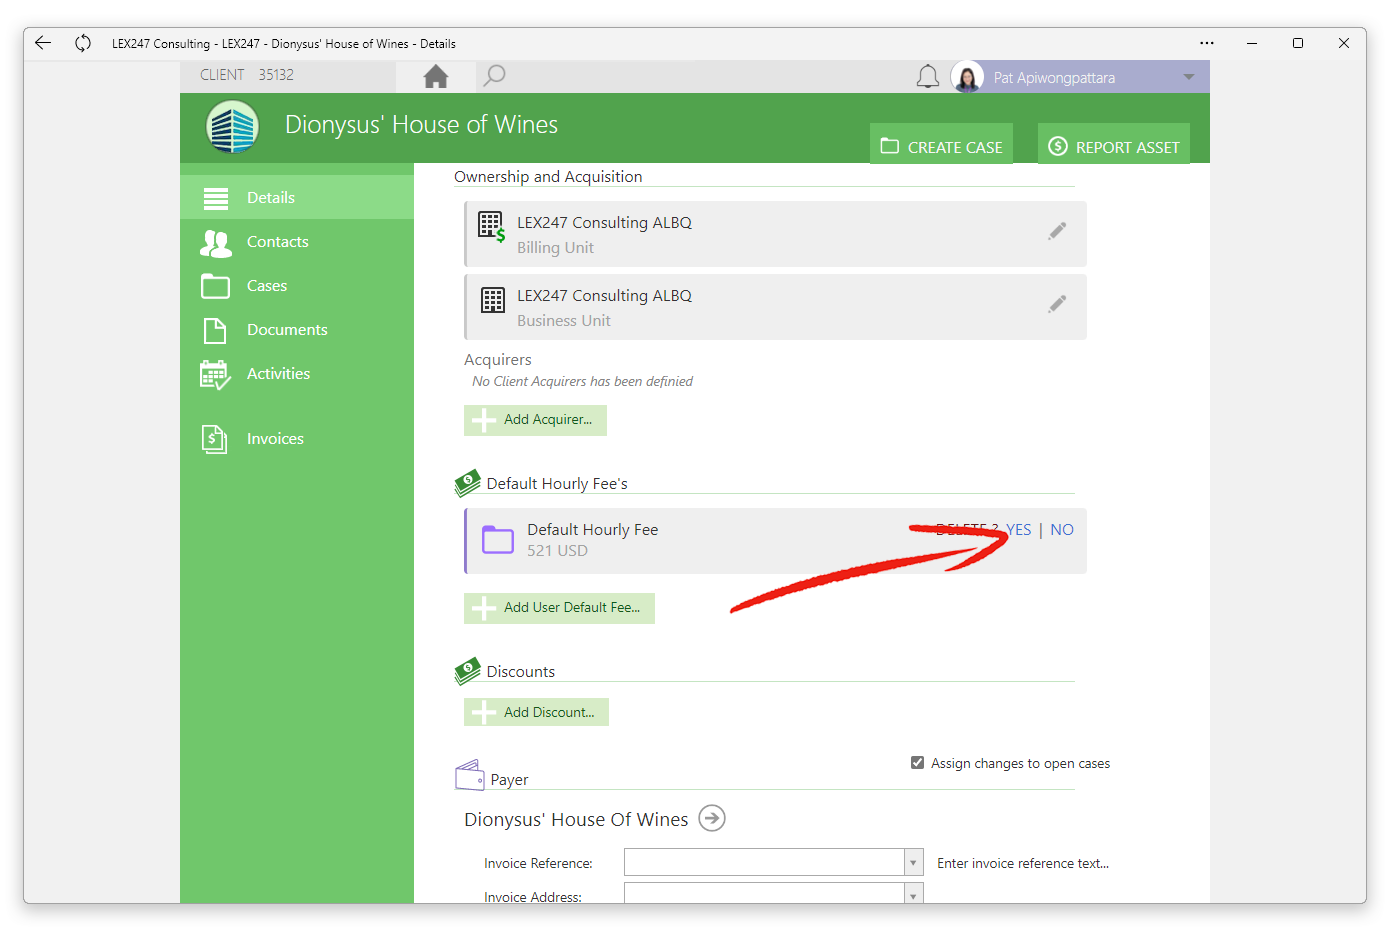Select the LEX247 Consulting ALBQ Billing Unit row
This screenshot has height=930, width=1390.
coord(775,234)
